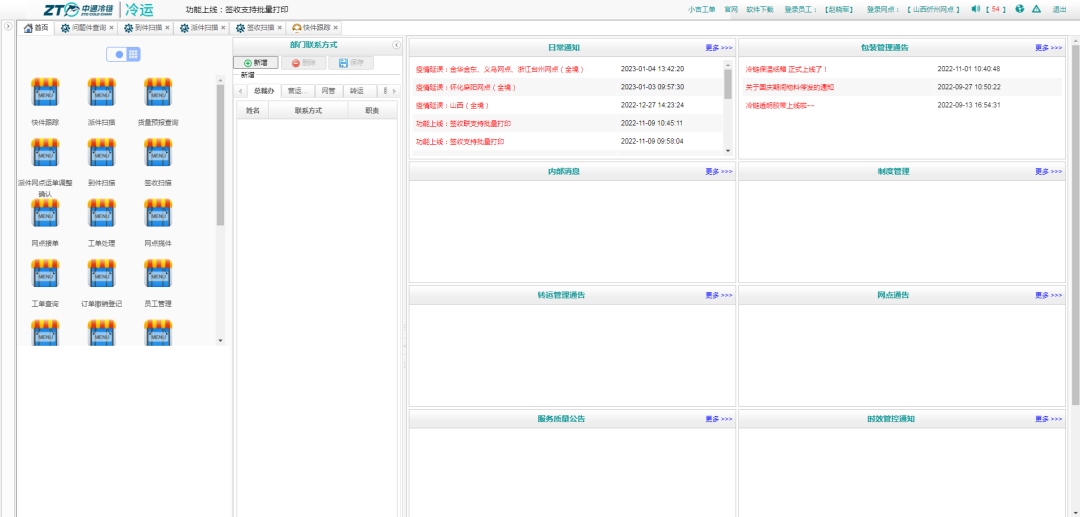Open notice 关于国庆期间物料停发的通知
The width and height of the screenshot is (1080, 517).
pyautogui.click(x=789, y=87)
